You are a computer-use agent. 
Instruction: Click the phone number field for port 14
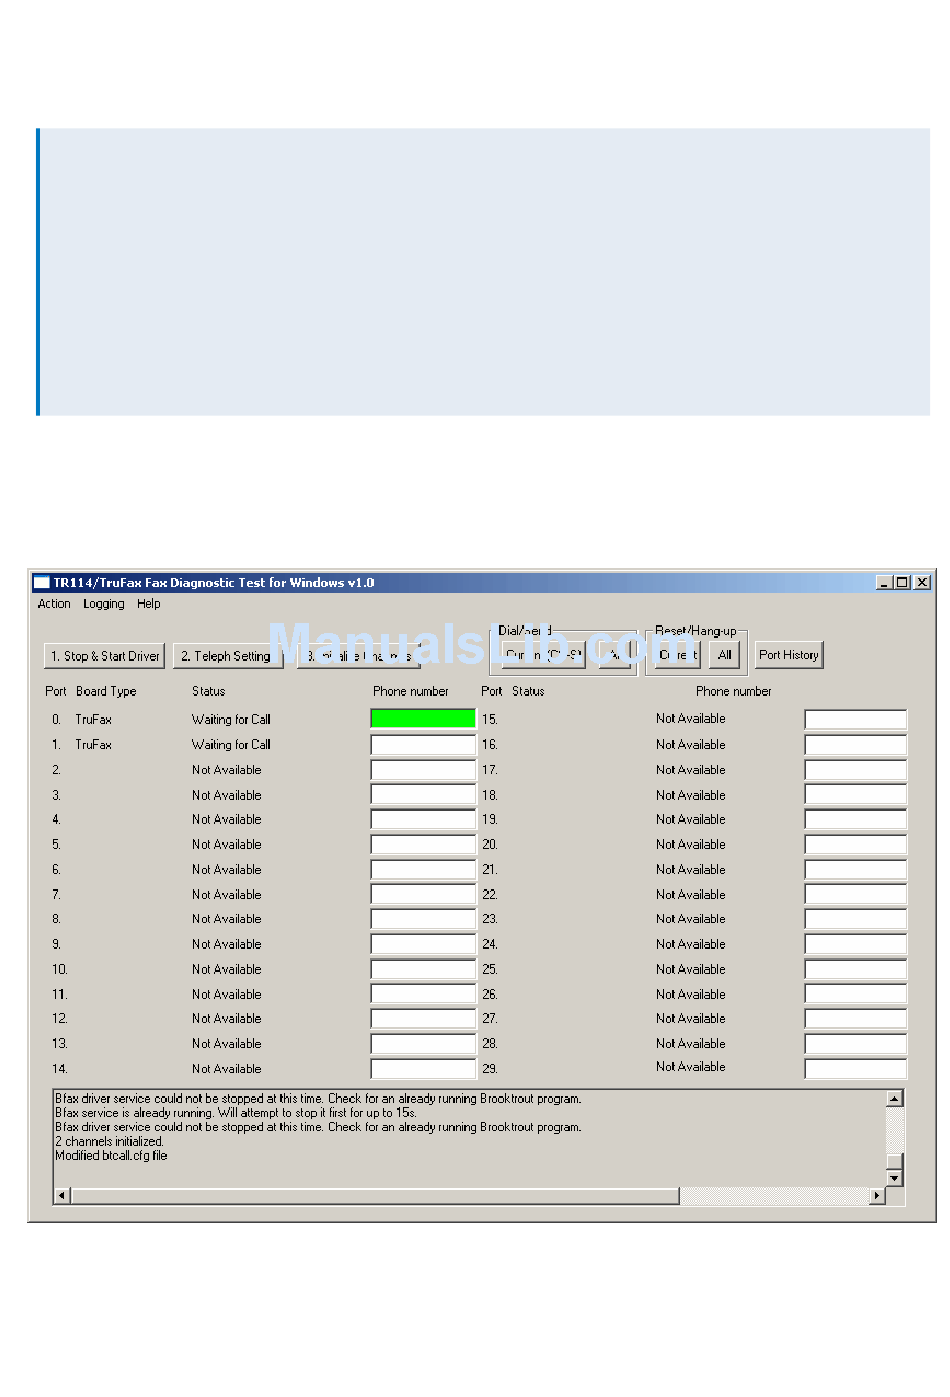point(423,1068)
